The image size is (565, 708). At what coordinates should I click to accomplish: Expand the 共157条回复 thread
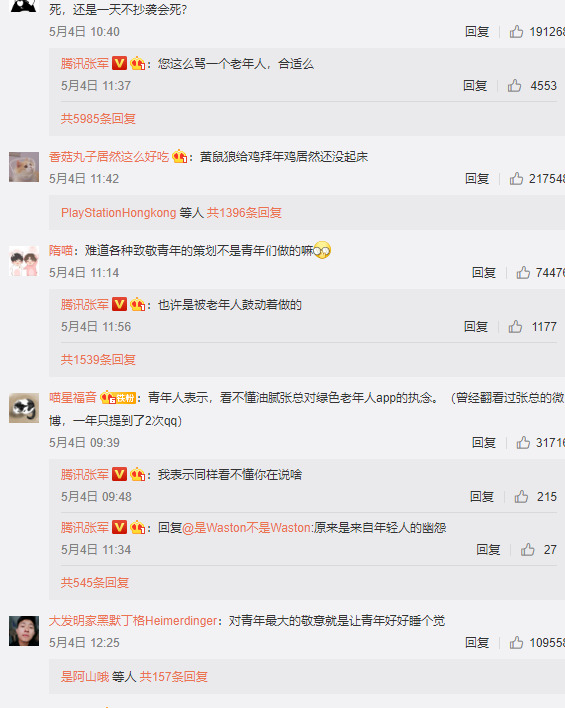tap(174, 676)
